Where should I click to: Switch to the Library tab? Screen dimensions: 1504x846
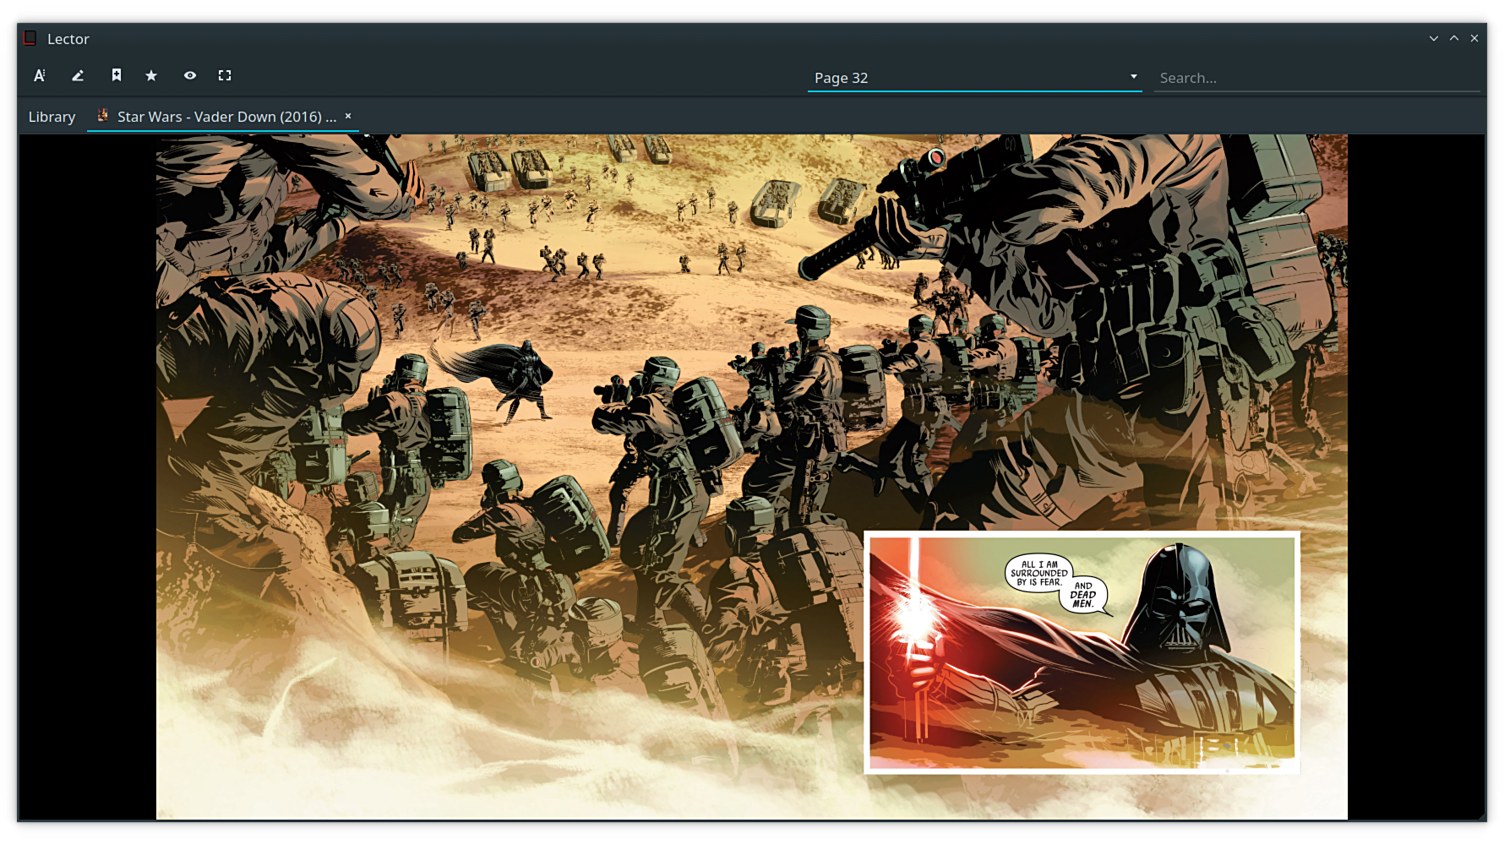(x=52, y=117)
